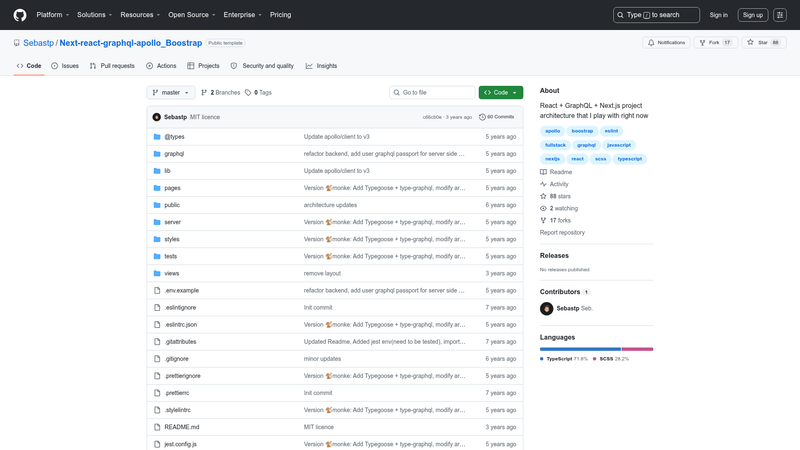
Task: Click the folder icon next to styles
Action: click(157, 239)
